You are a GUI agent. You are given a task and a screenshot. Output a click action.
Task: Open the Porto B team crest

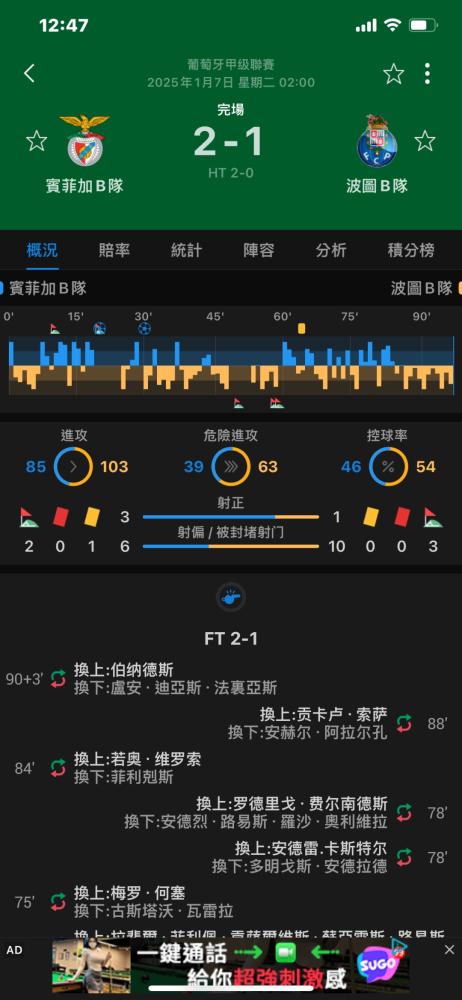click(377, 140)
